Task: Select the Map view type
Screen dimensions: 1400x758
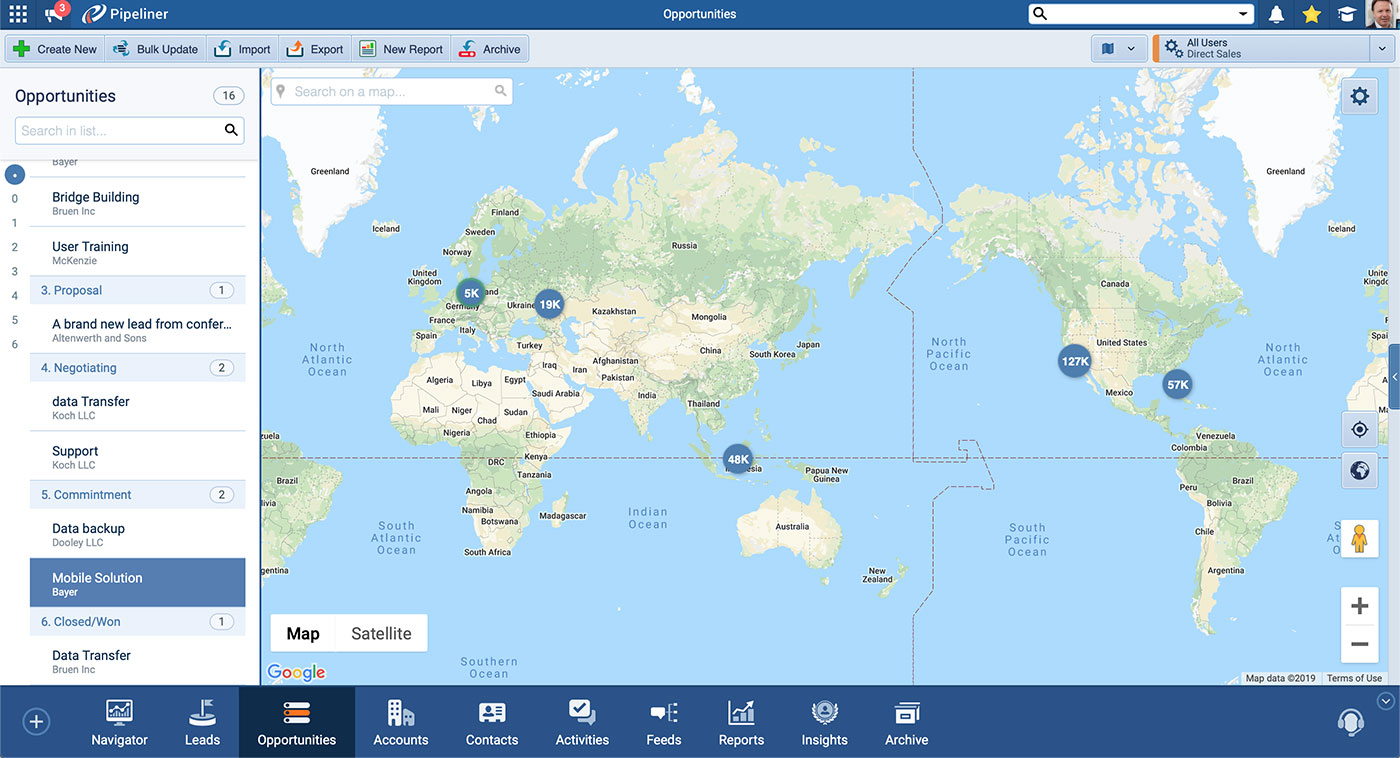Action: tap(303, 634)
